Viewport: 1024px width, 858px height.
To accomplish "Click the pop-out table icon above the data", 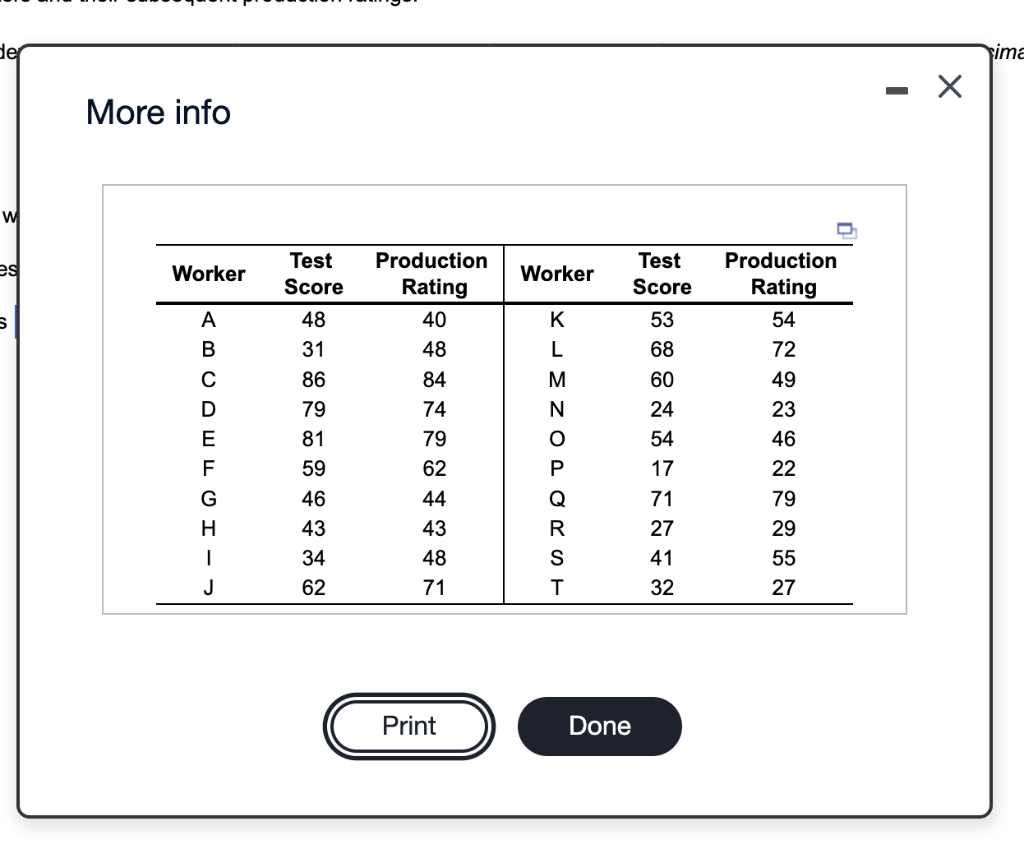I will [846, 231].
